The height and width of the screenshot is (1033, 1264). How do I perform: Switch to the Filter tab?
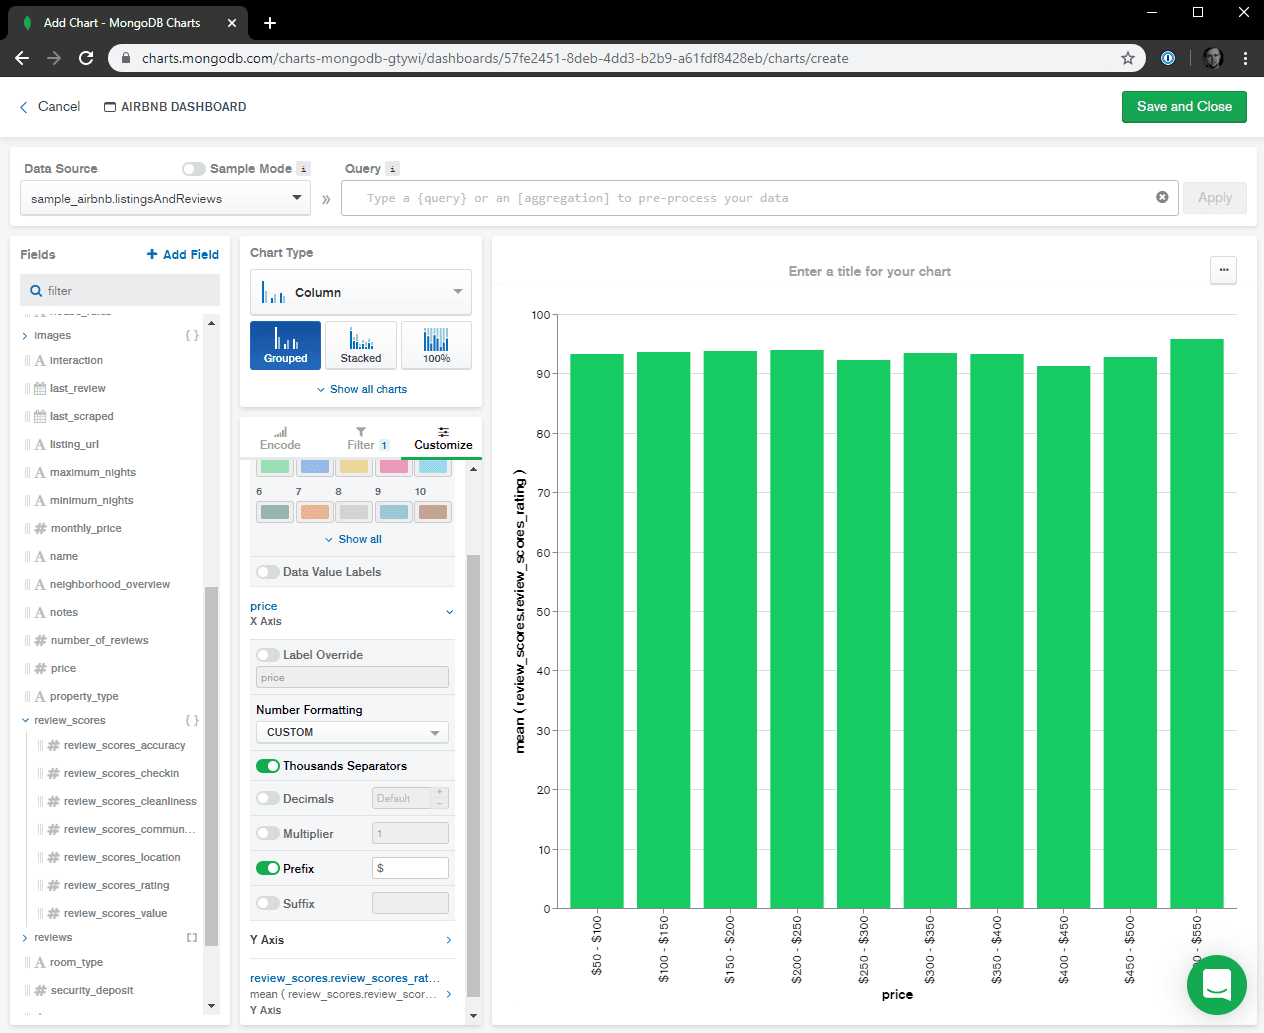coord(362,438)
